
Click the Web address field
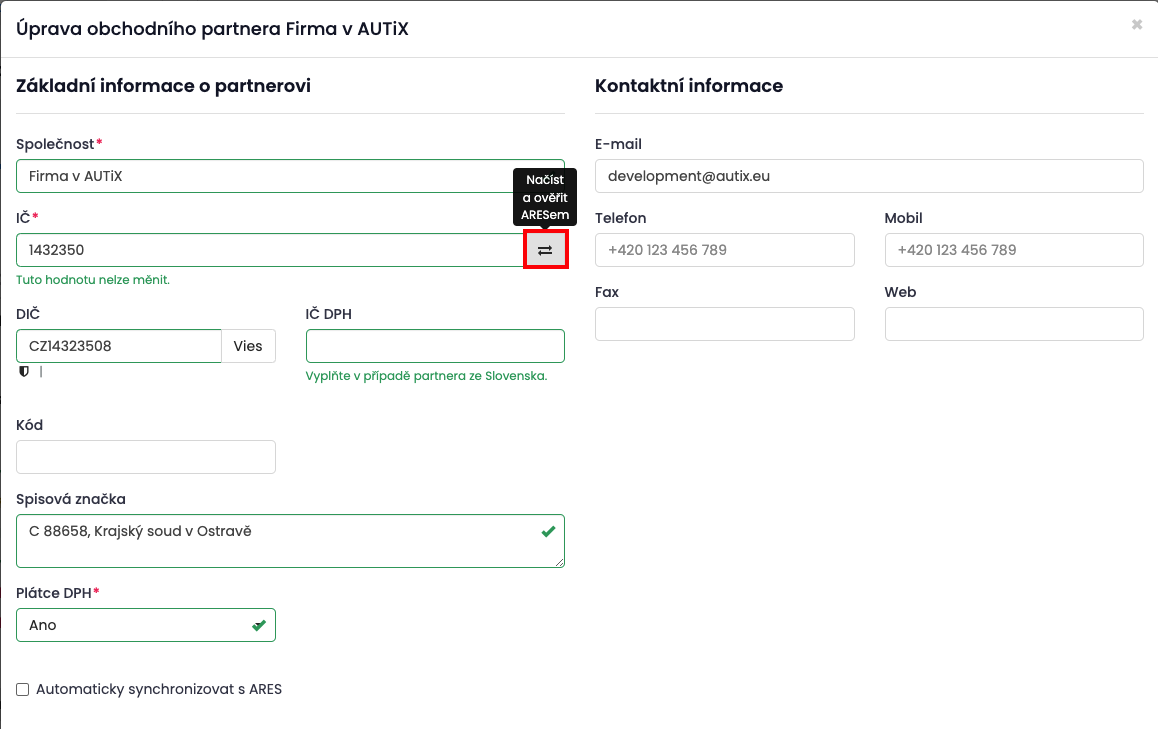point(1014,324)
